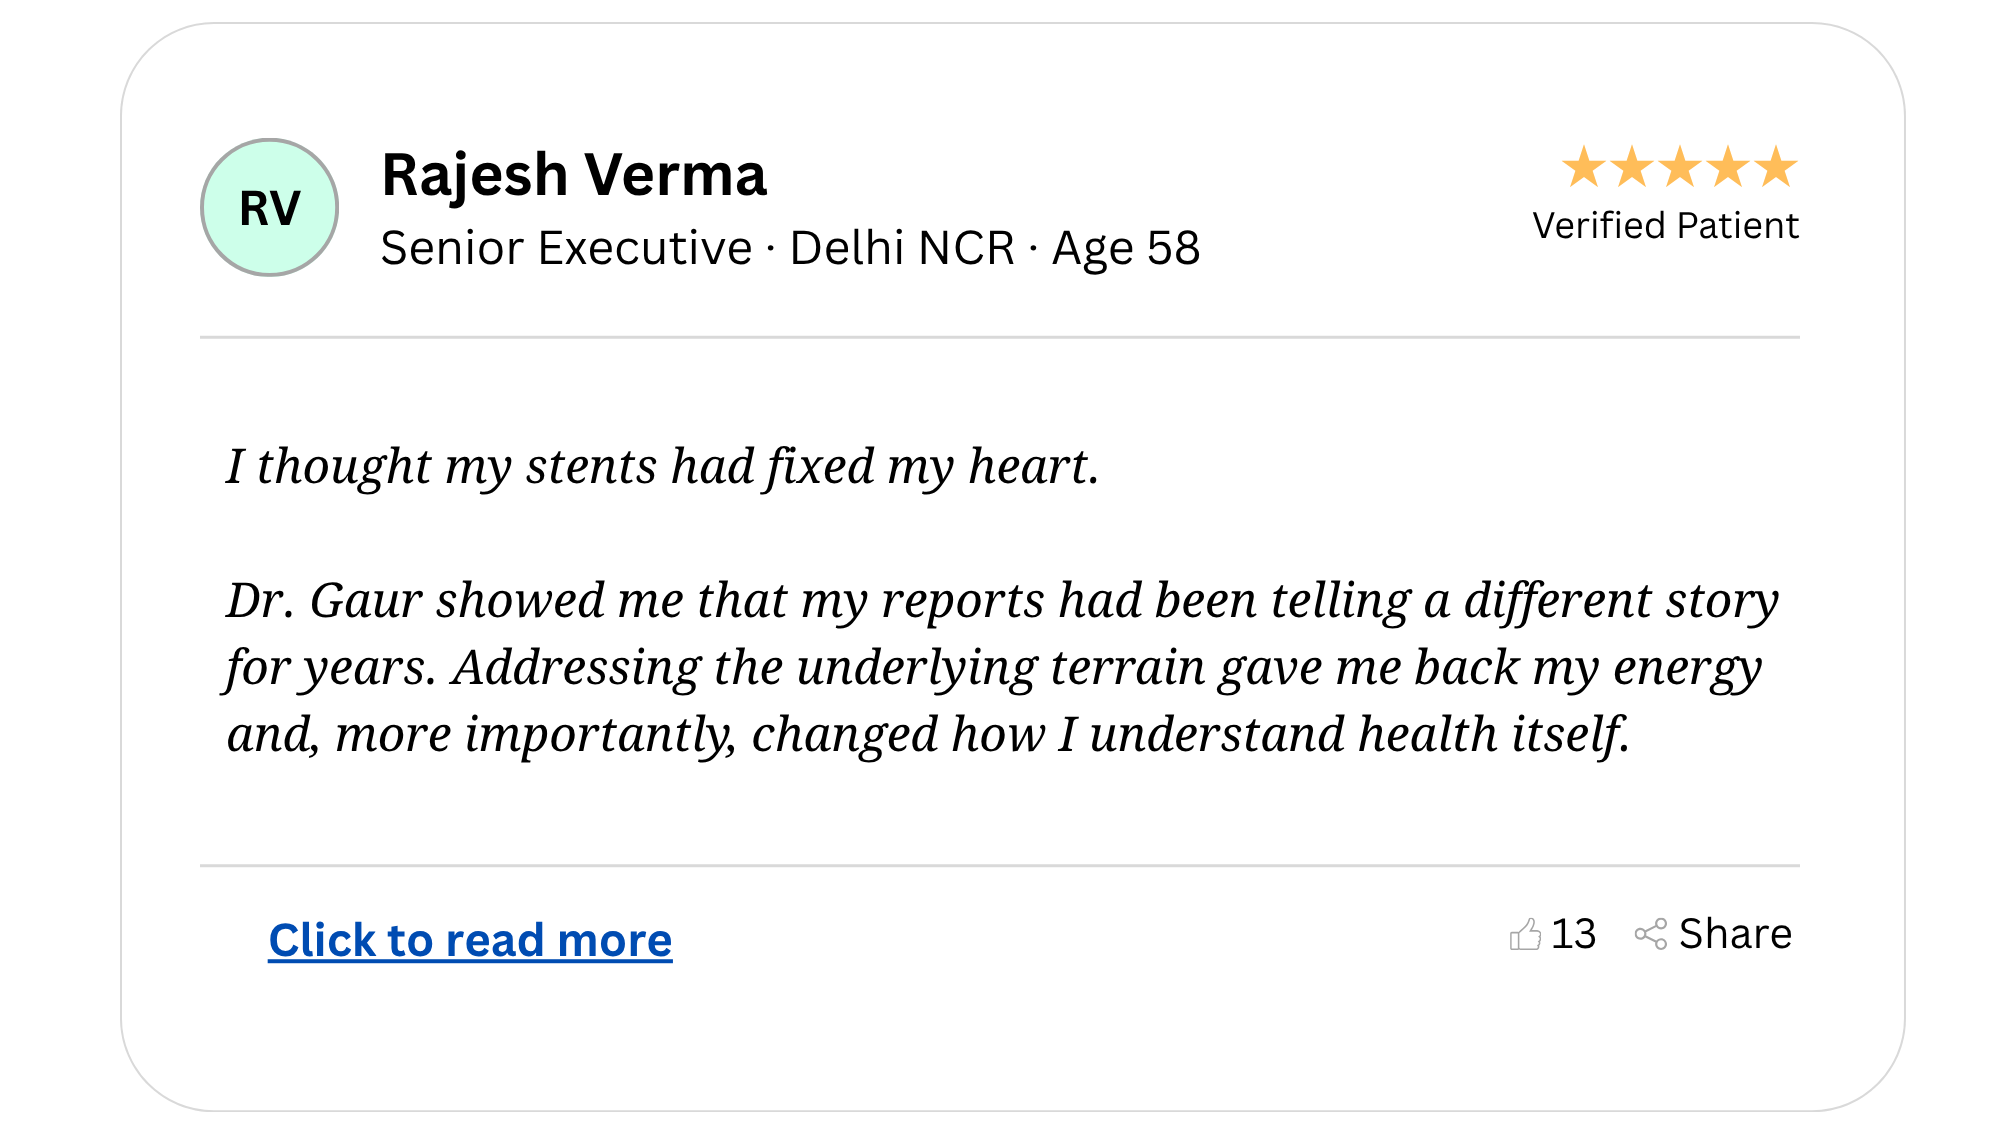2000x1125 pixels.
Task: Click the fourth rating star
Action: (1728, 167)
